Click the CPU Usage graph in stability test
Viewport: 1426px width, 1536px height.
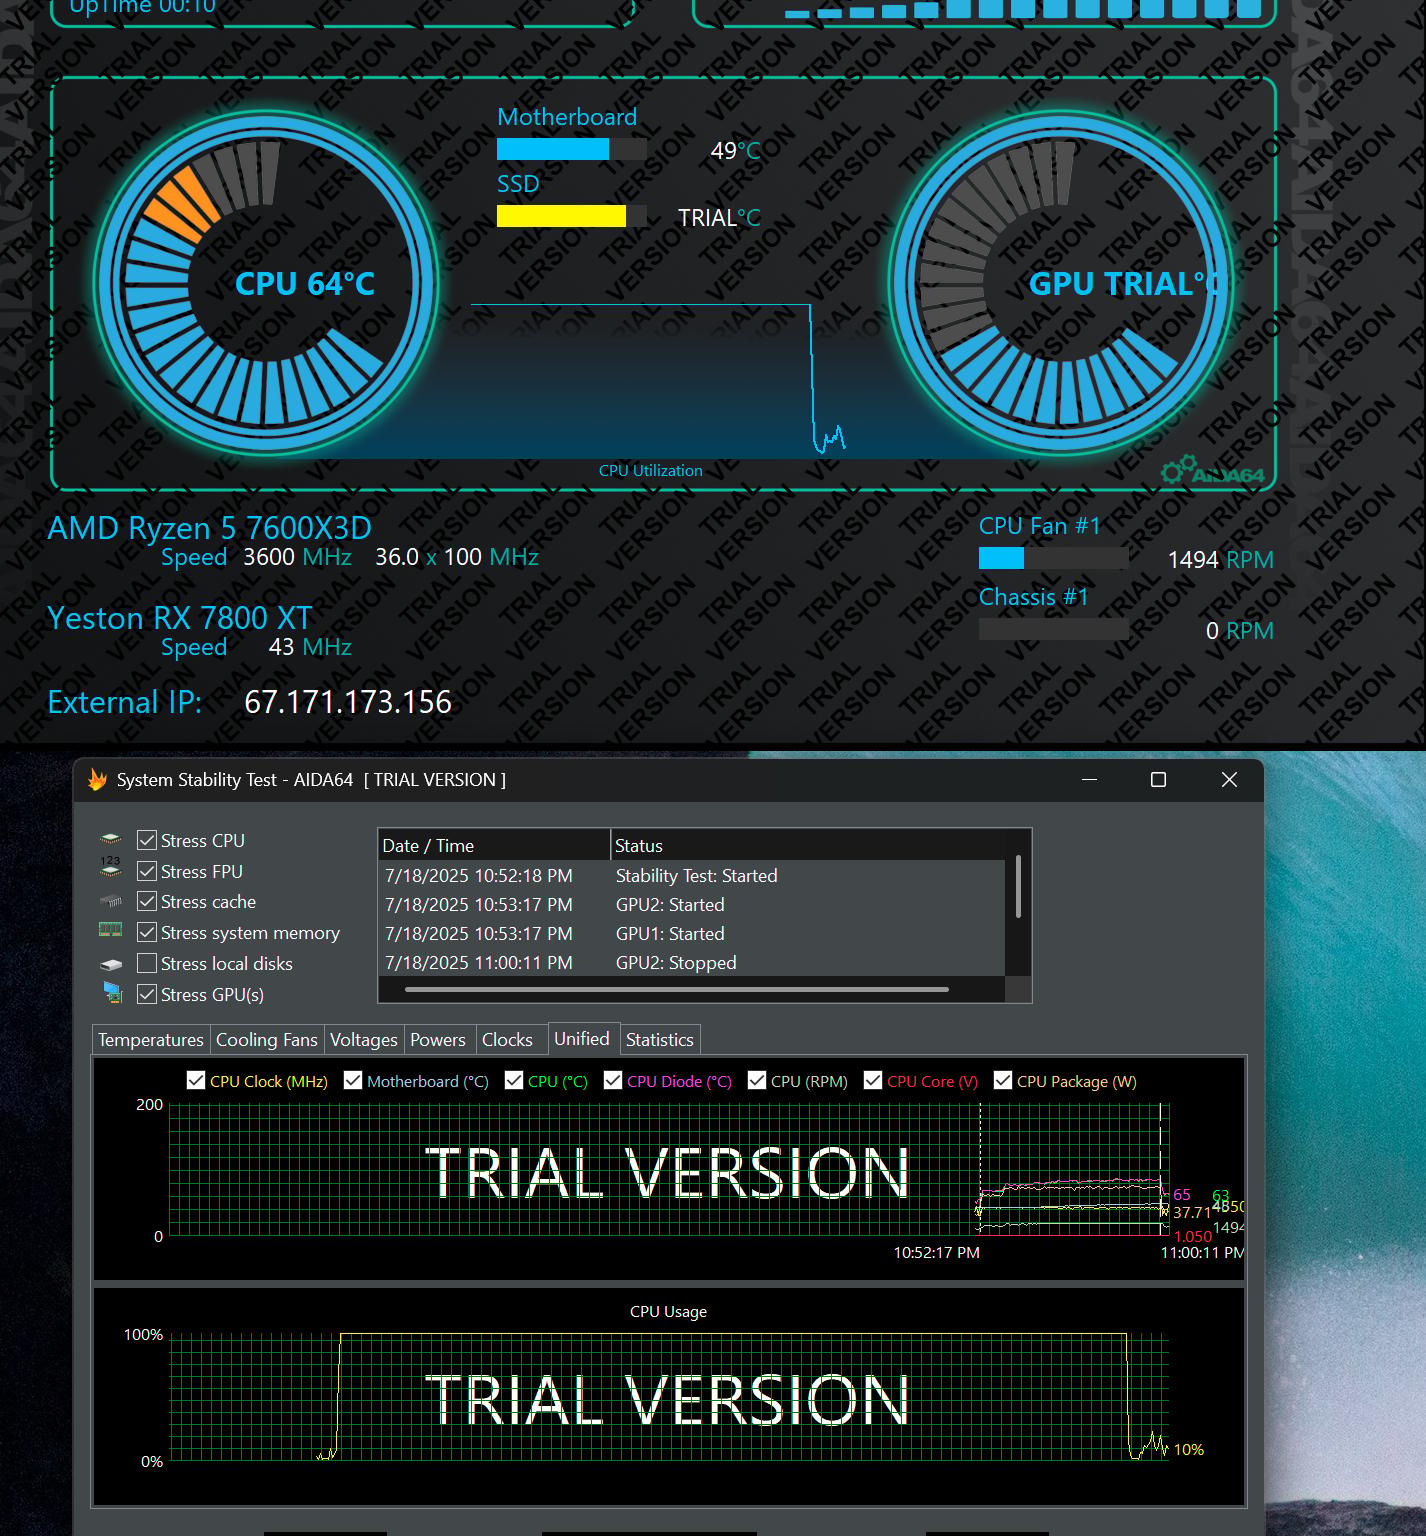click(669, 1396)
